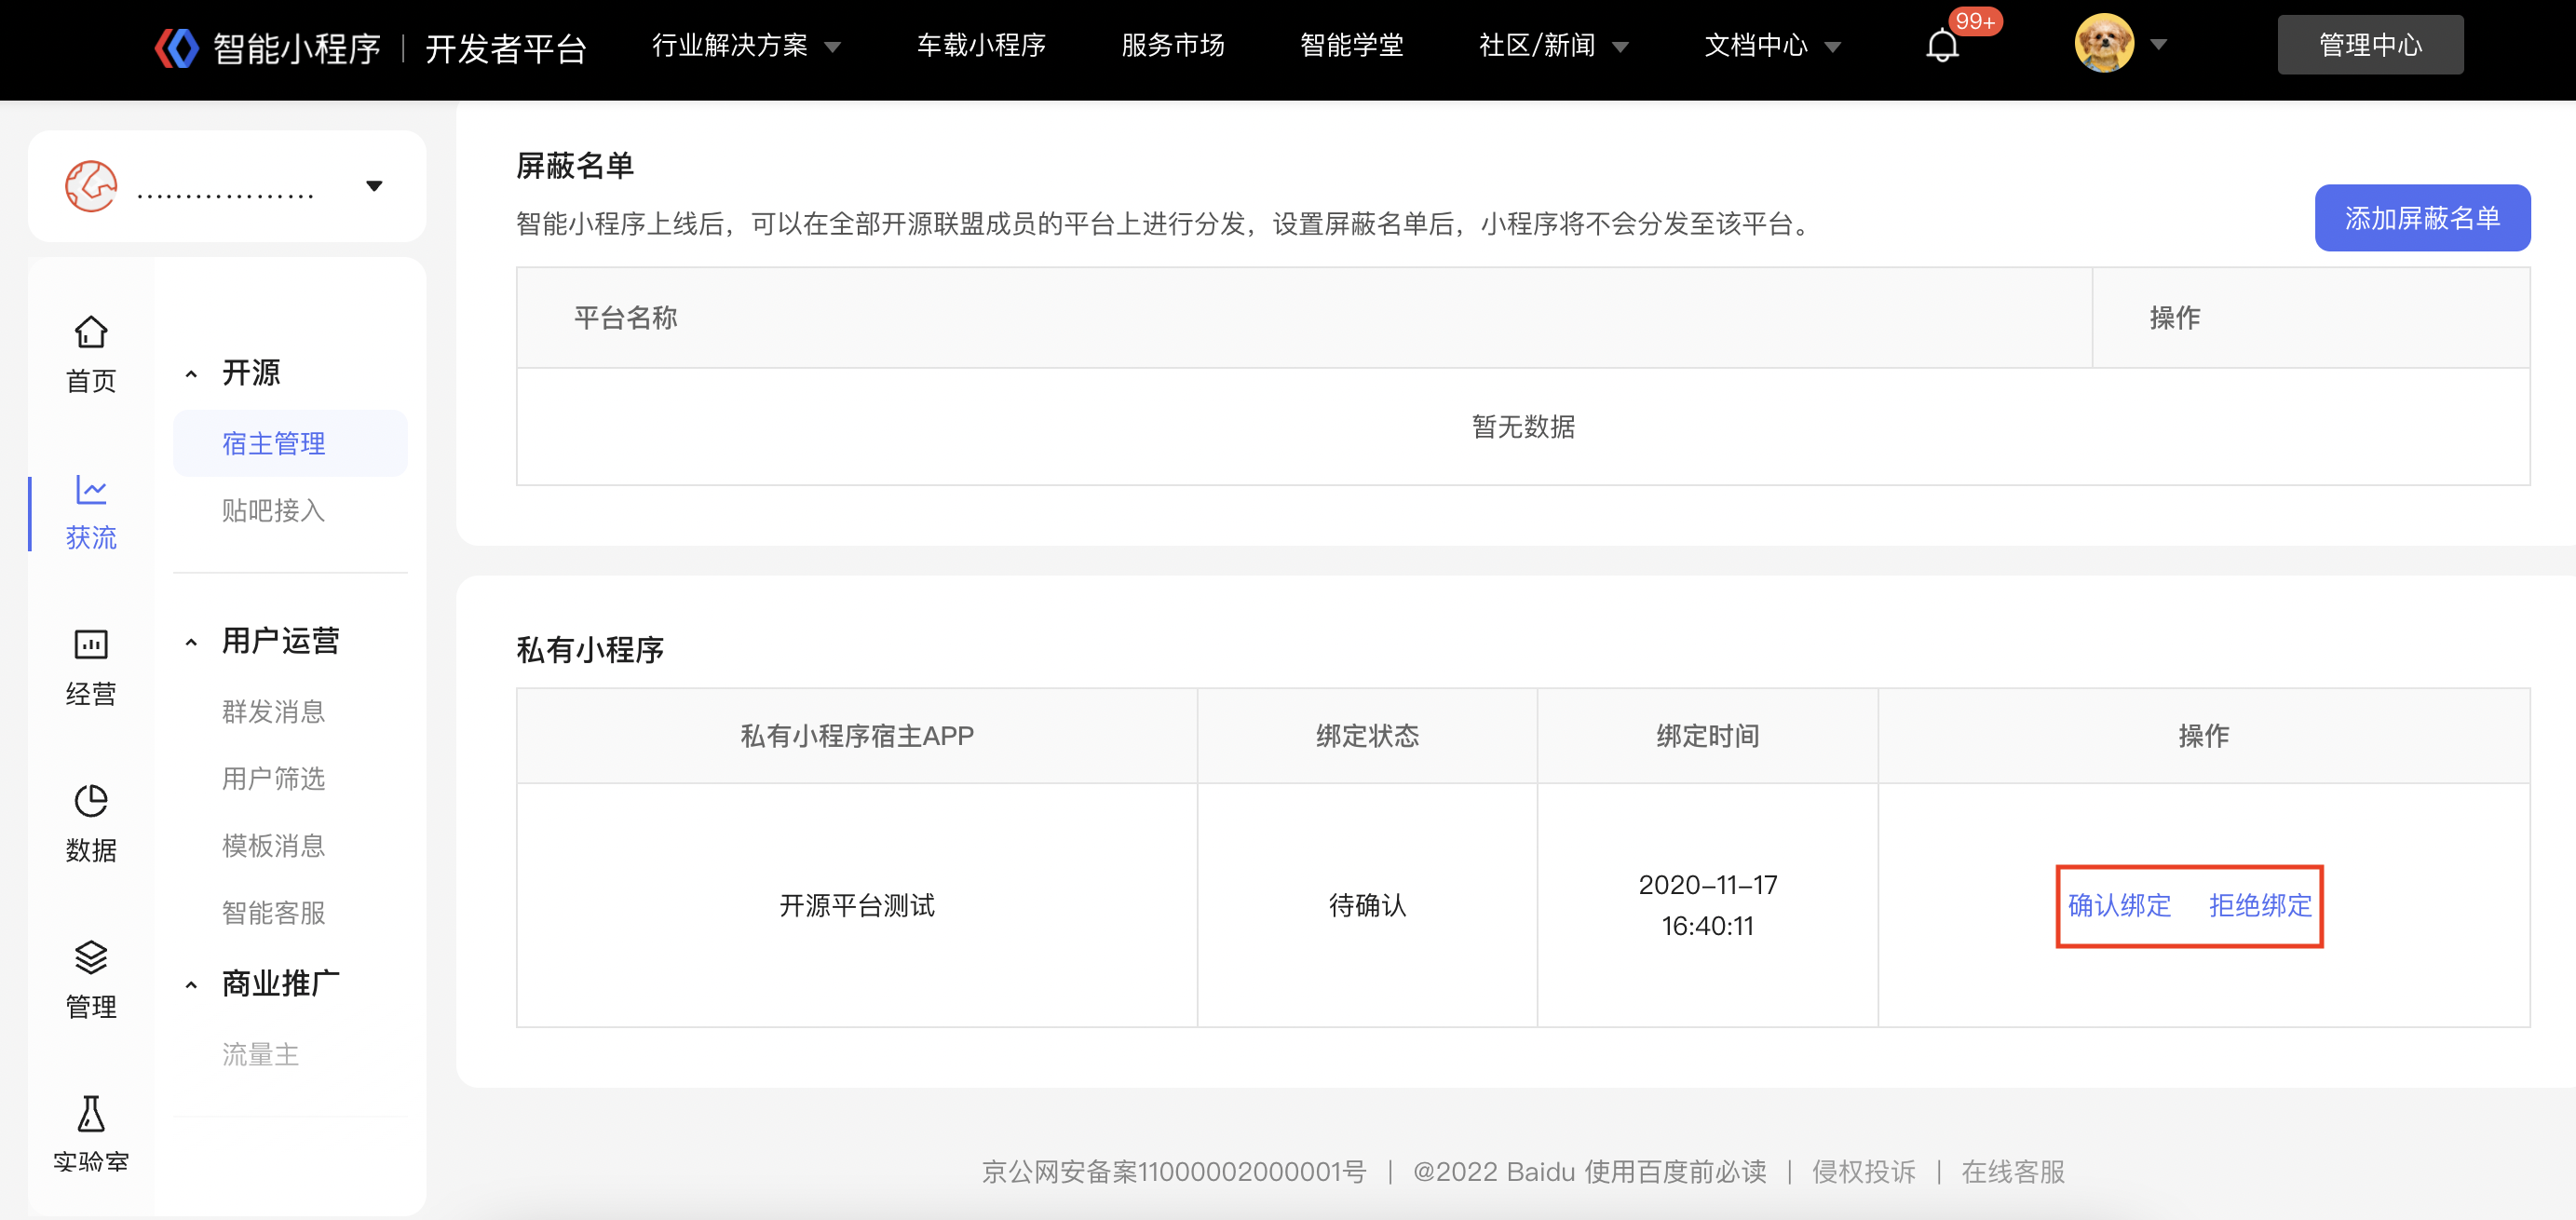Image resolution: width=2576 pixels, height=1220 pixels.
Task: Click the 私有小程序 section heading
Action: pyautogui.click(x=590, y=650)
